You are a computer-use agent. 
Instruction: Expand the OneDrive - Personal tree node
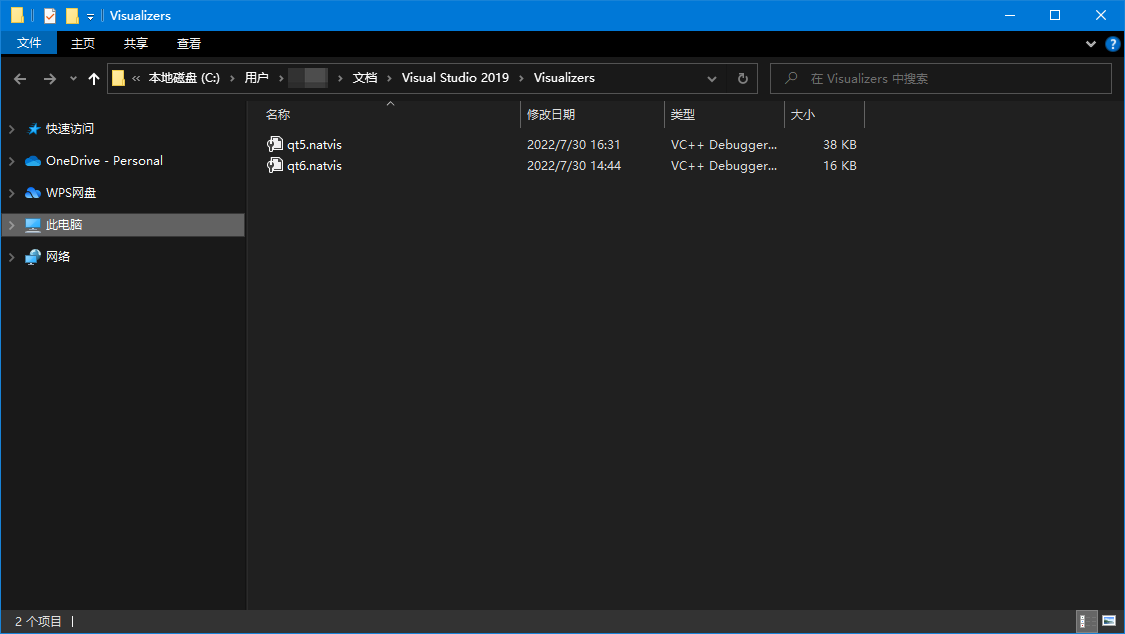click(x=11, y=161)
